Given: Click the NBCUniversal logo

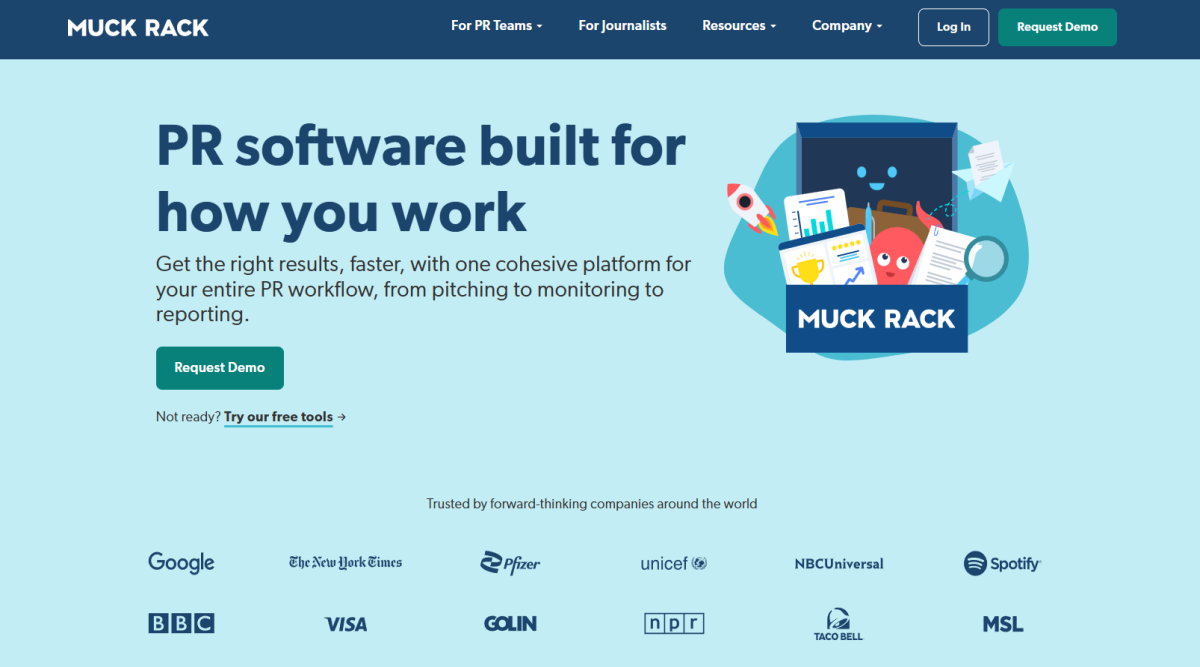Looking at the screenshot, I should pos(839,563).
